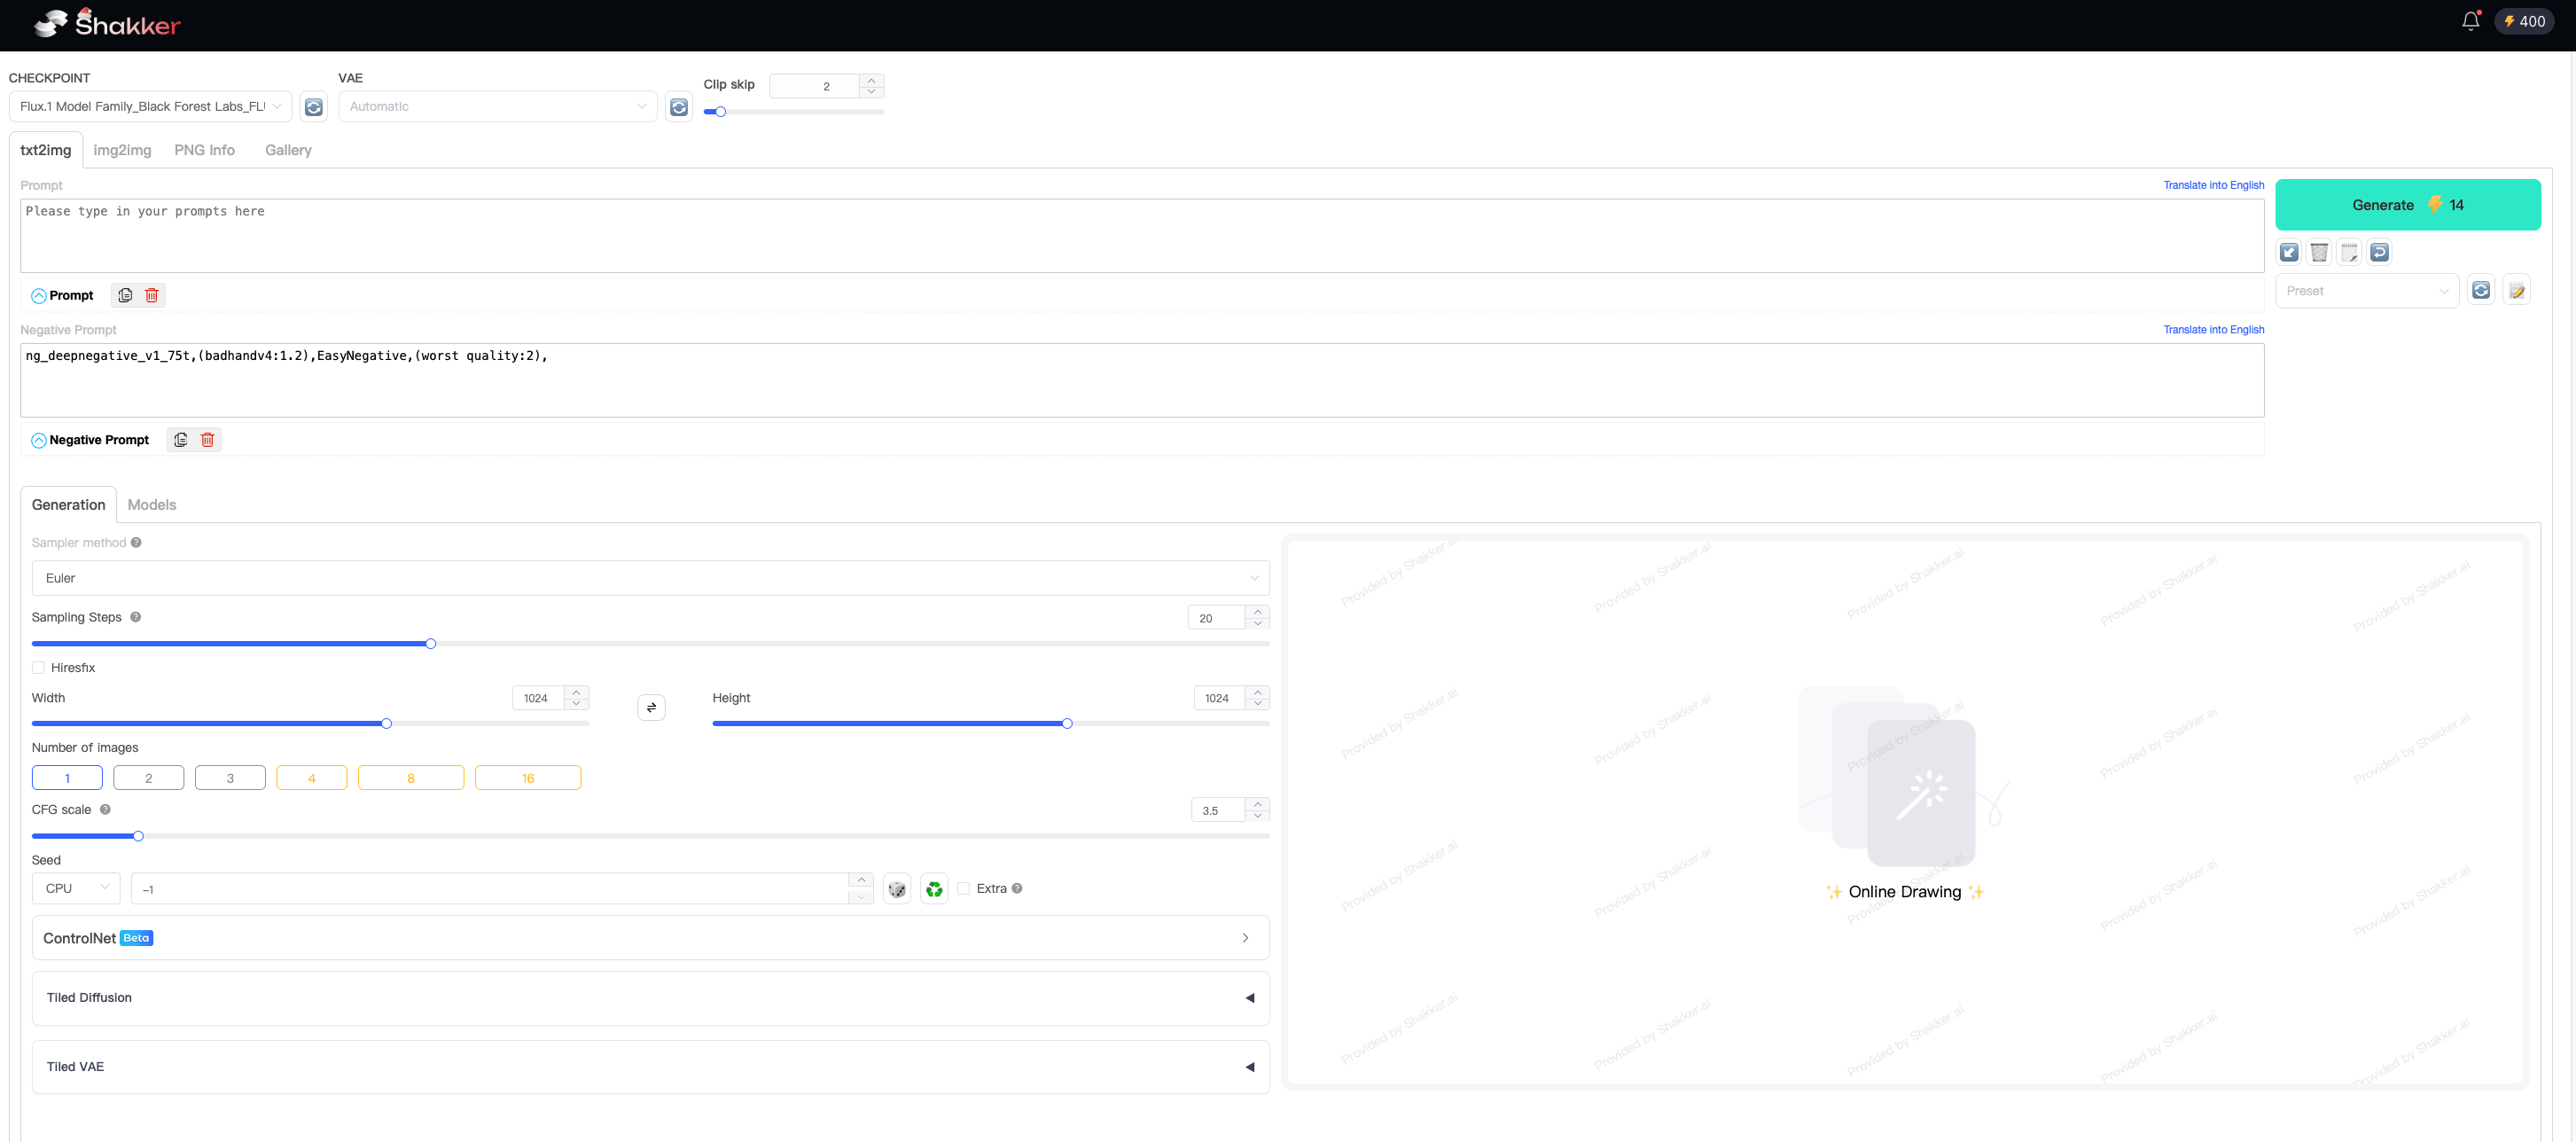The height and width of the screenshot is (1142, 2576).
Task: Expand the Tiled Diffusion panel
Action: [x=1249, y=998]
